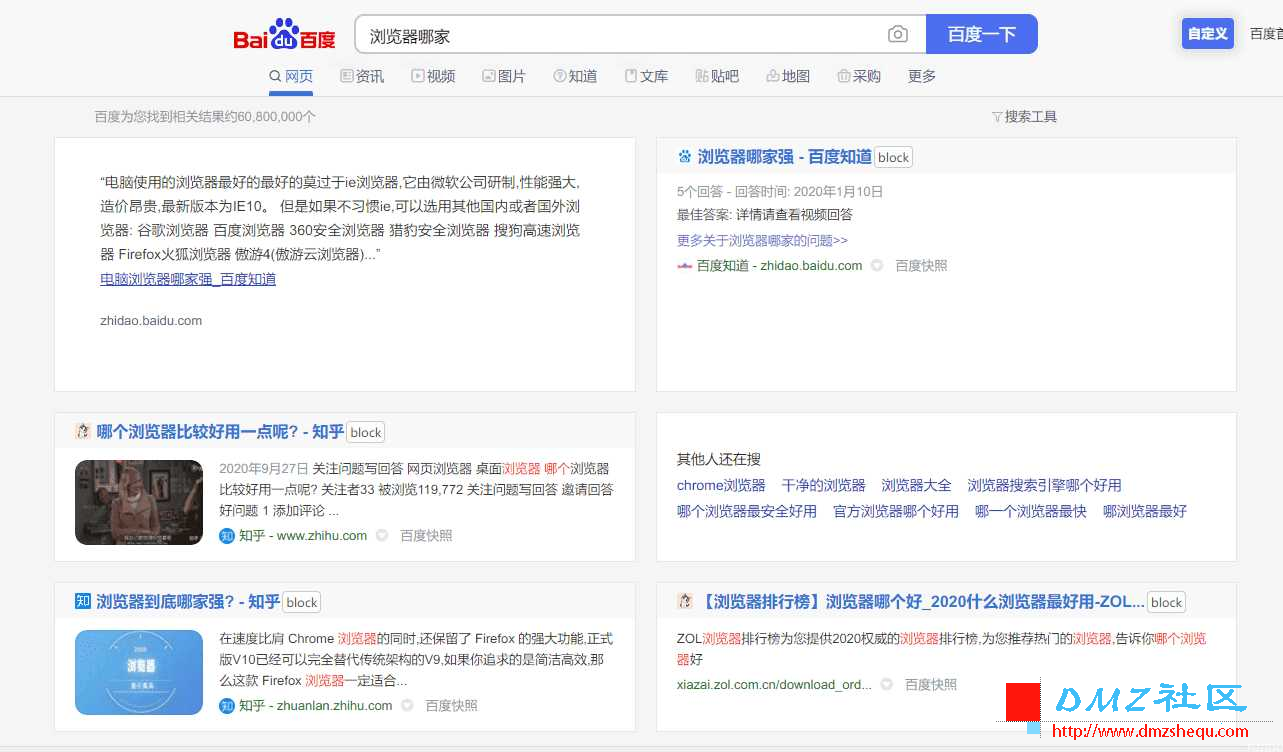Screen dimensions: 1283x752
Task: Switch to the 视频 tab
Action: coord(433,76)
